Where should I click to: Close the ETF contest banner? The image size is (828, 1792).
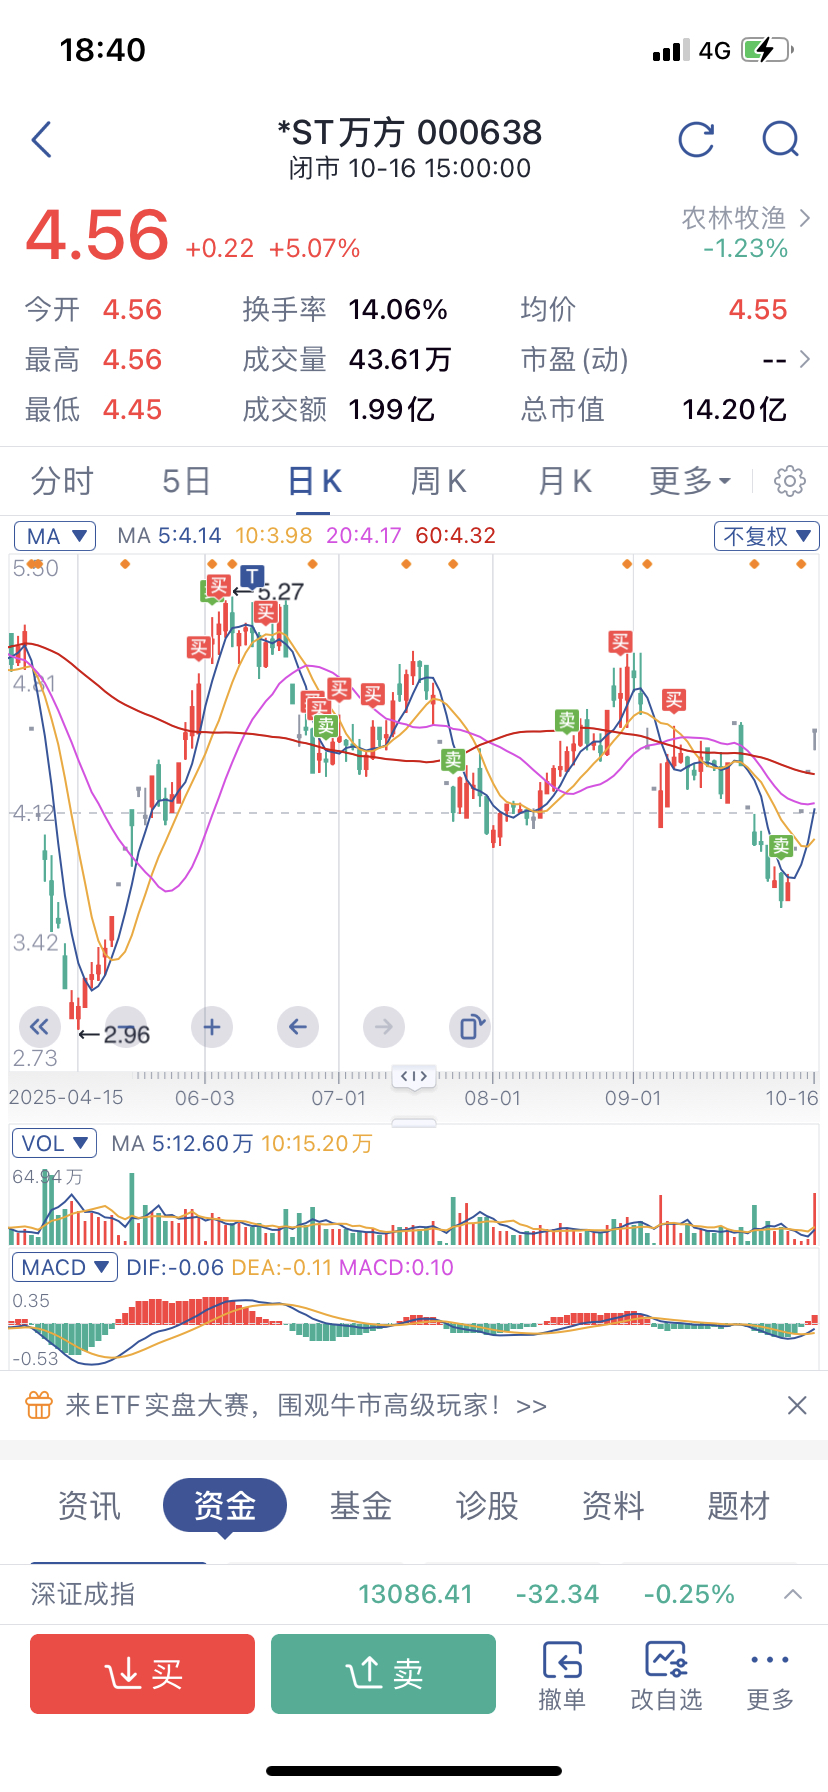(797, 1406)
